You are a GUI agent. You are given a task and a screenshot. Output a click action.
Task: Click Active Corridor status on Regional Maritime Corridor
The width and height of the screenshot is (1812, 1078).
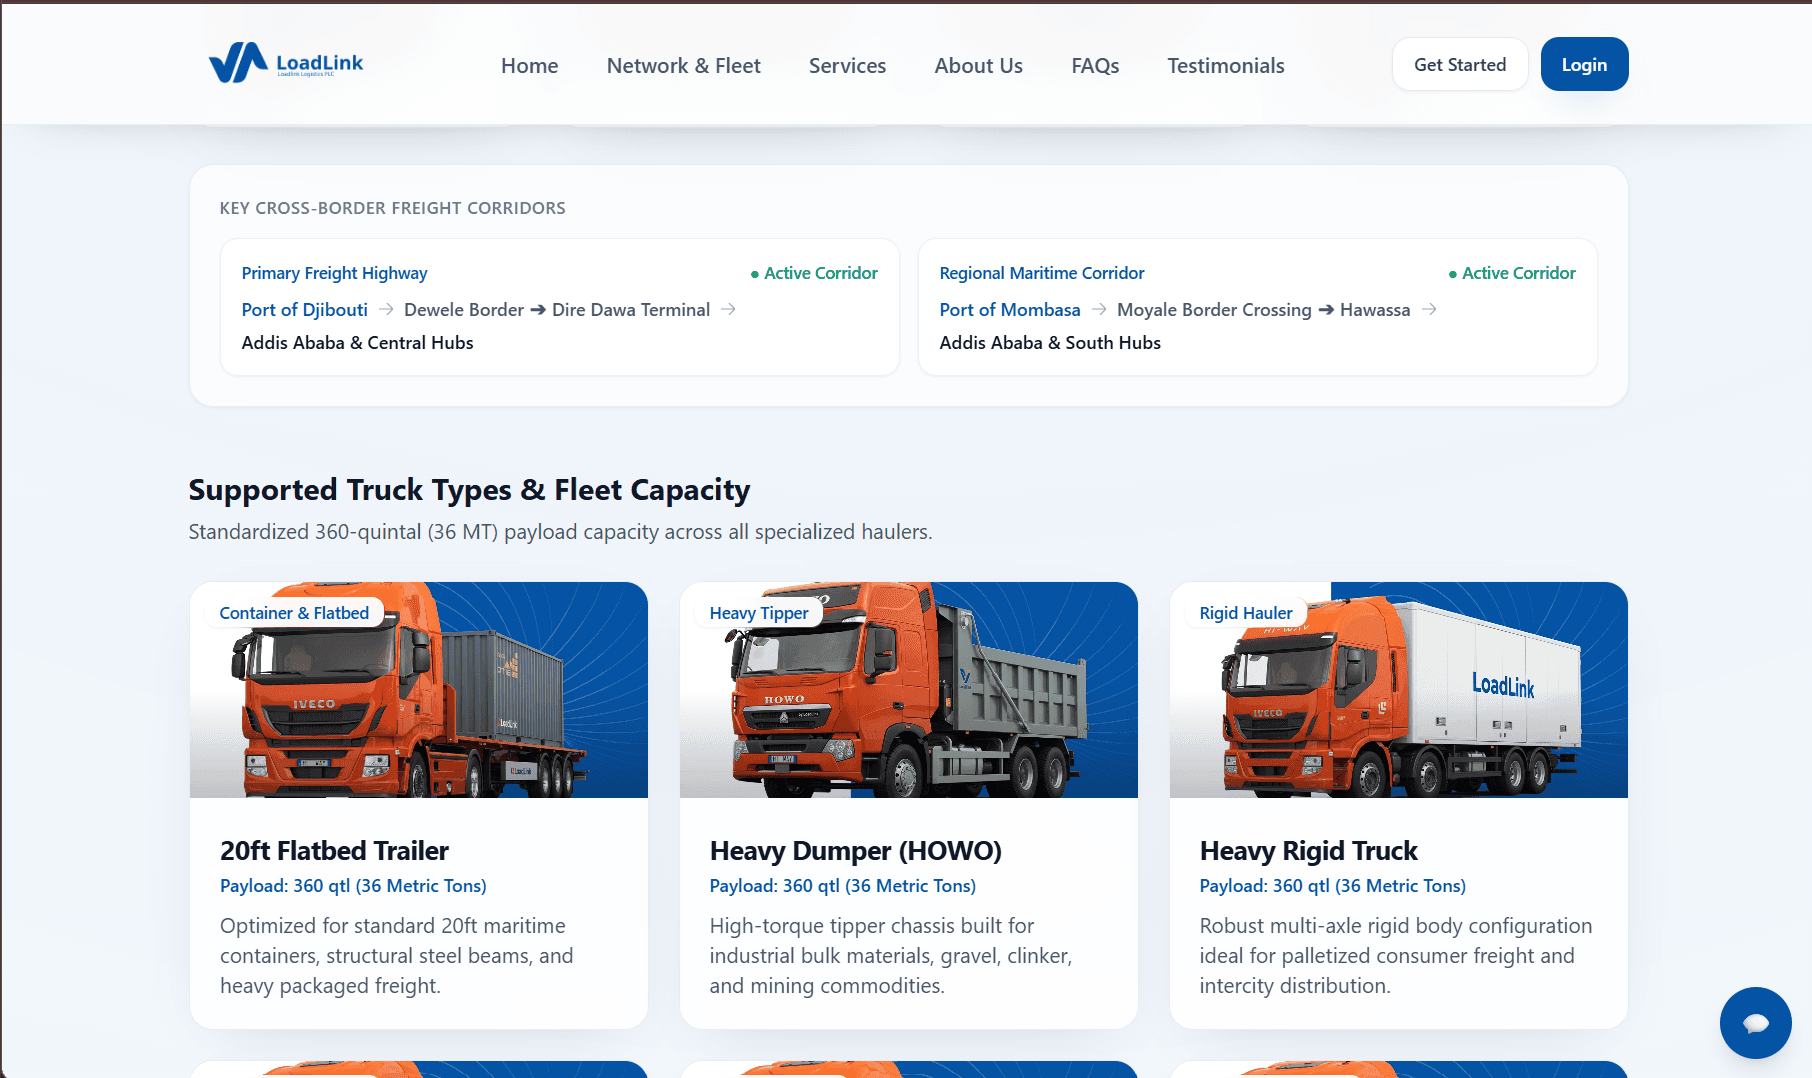point(1512,273)
